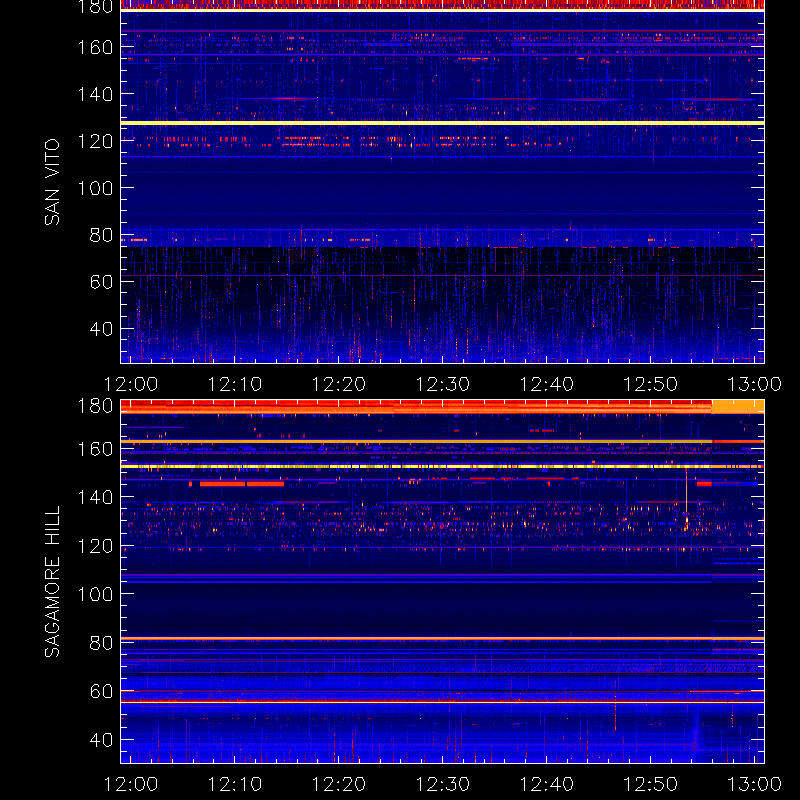This screenshot has height=800, width=800.
Task: Click the SAN VITO axis title
Action: click(52, 182)
